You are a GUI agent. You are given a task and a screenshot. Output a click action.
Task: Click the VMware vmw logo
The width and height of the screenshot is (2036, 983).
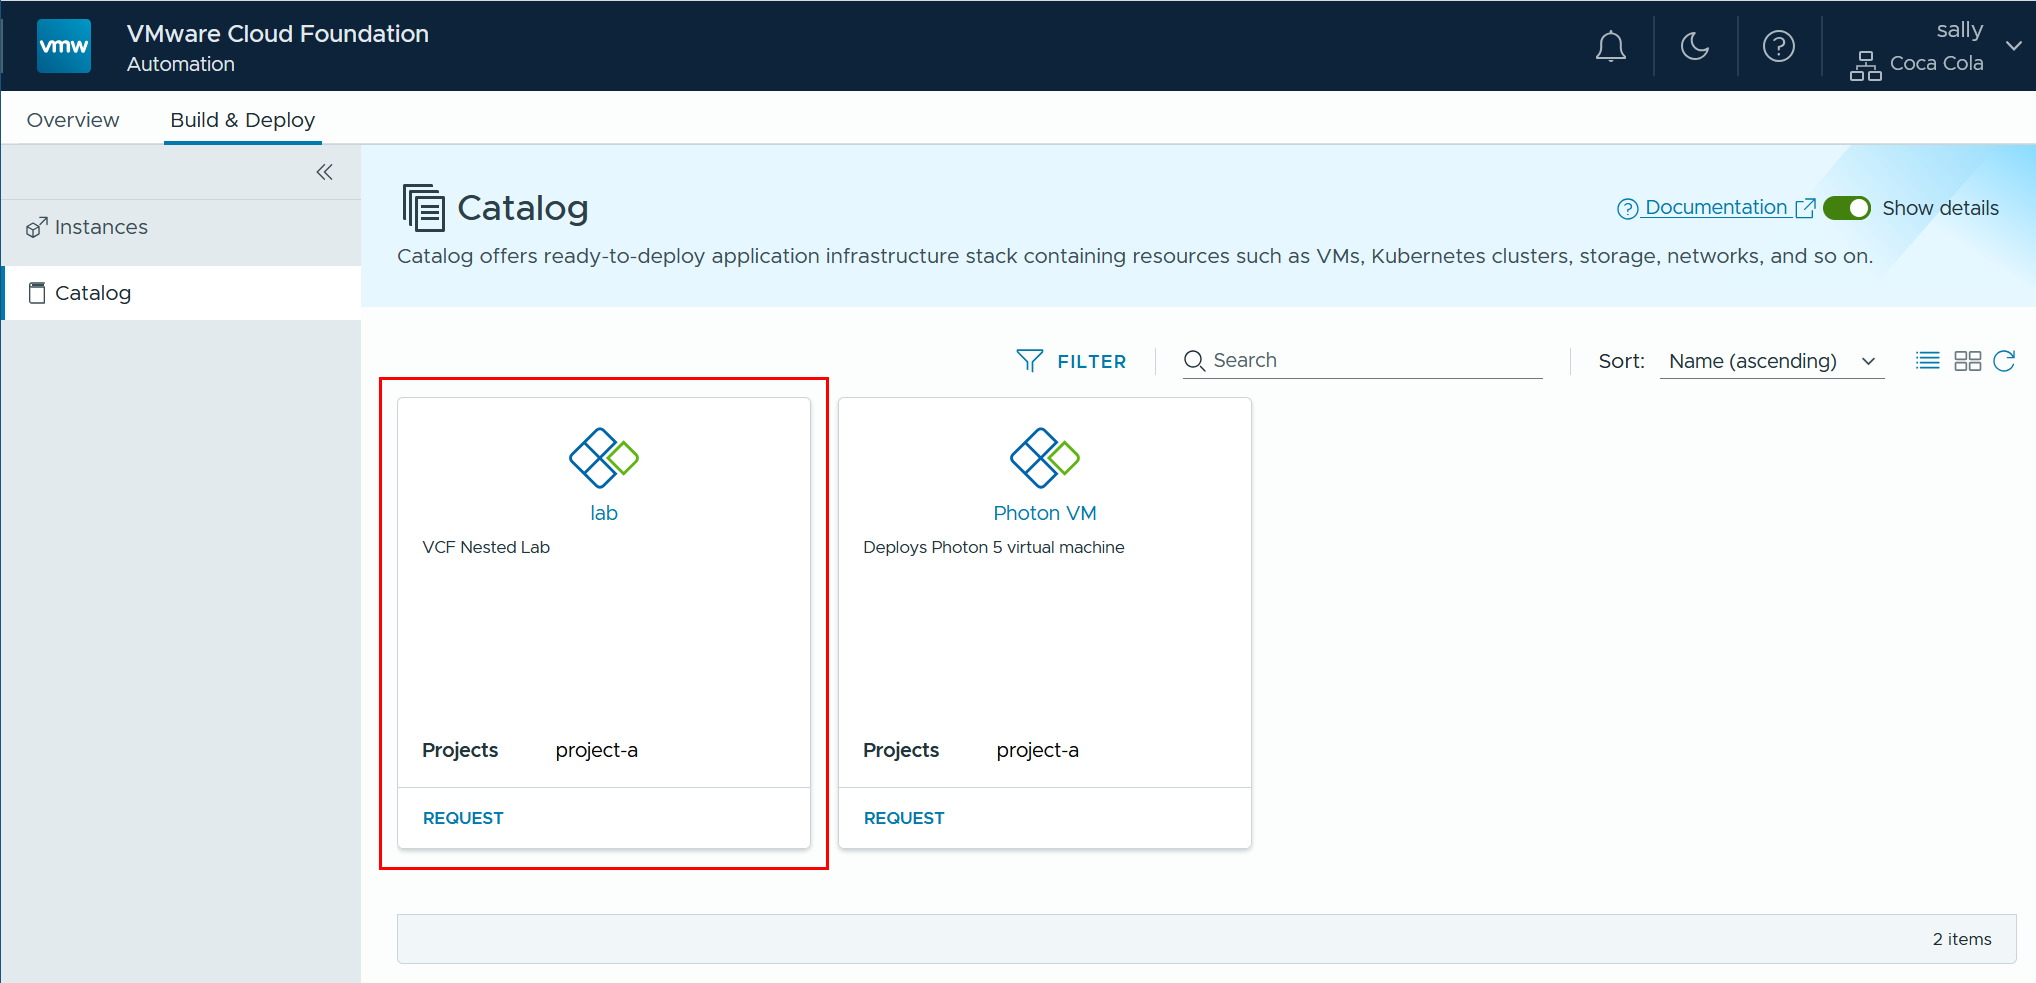(64, 46)
